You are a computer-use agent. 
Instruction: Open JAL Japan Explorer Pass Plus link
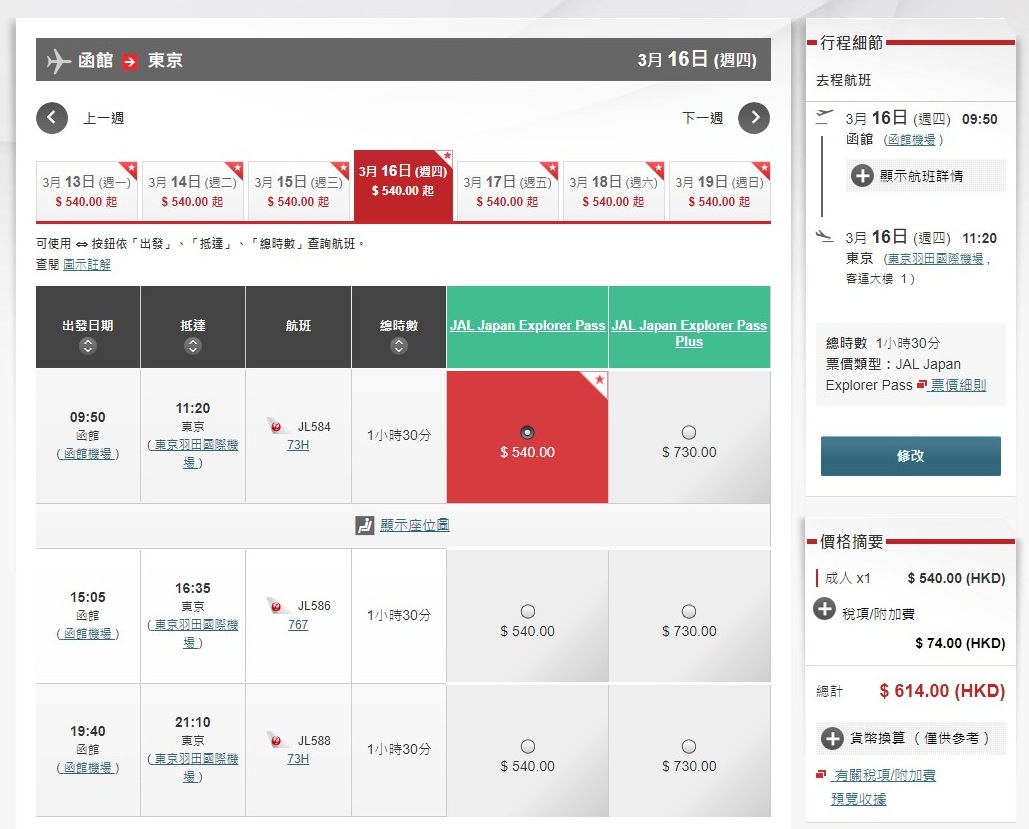click(x=689, y=333)
